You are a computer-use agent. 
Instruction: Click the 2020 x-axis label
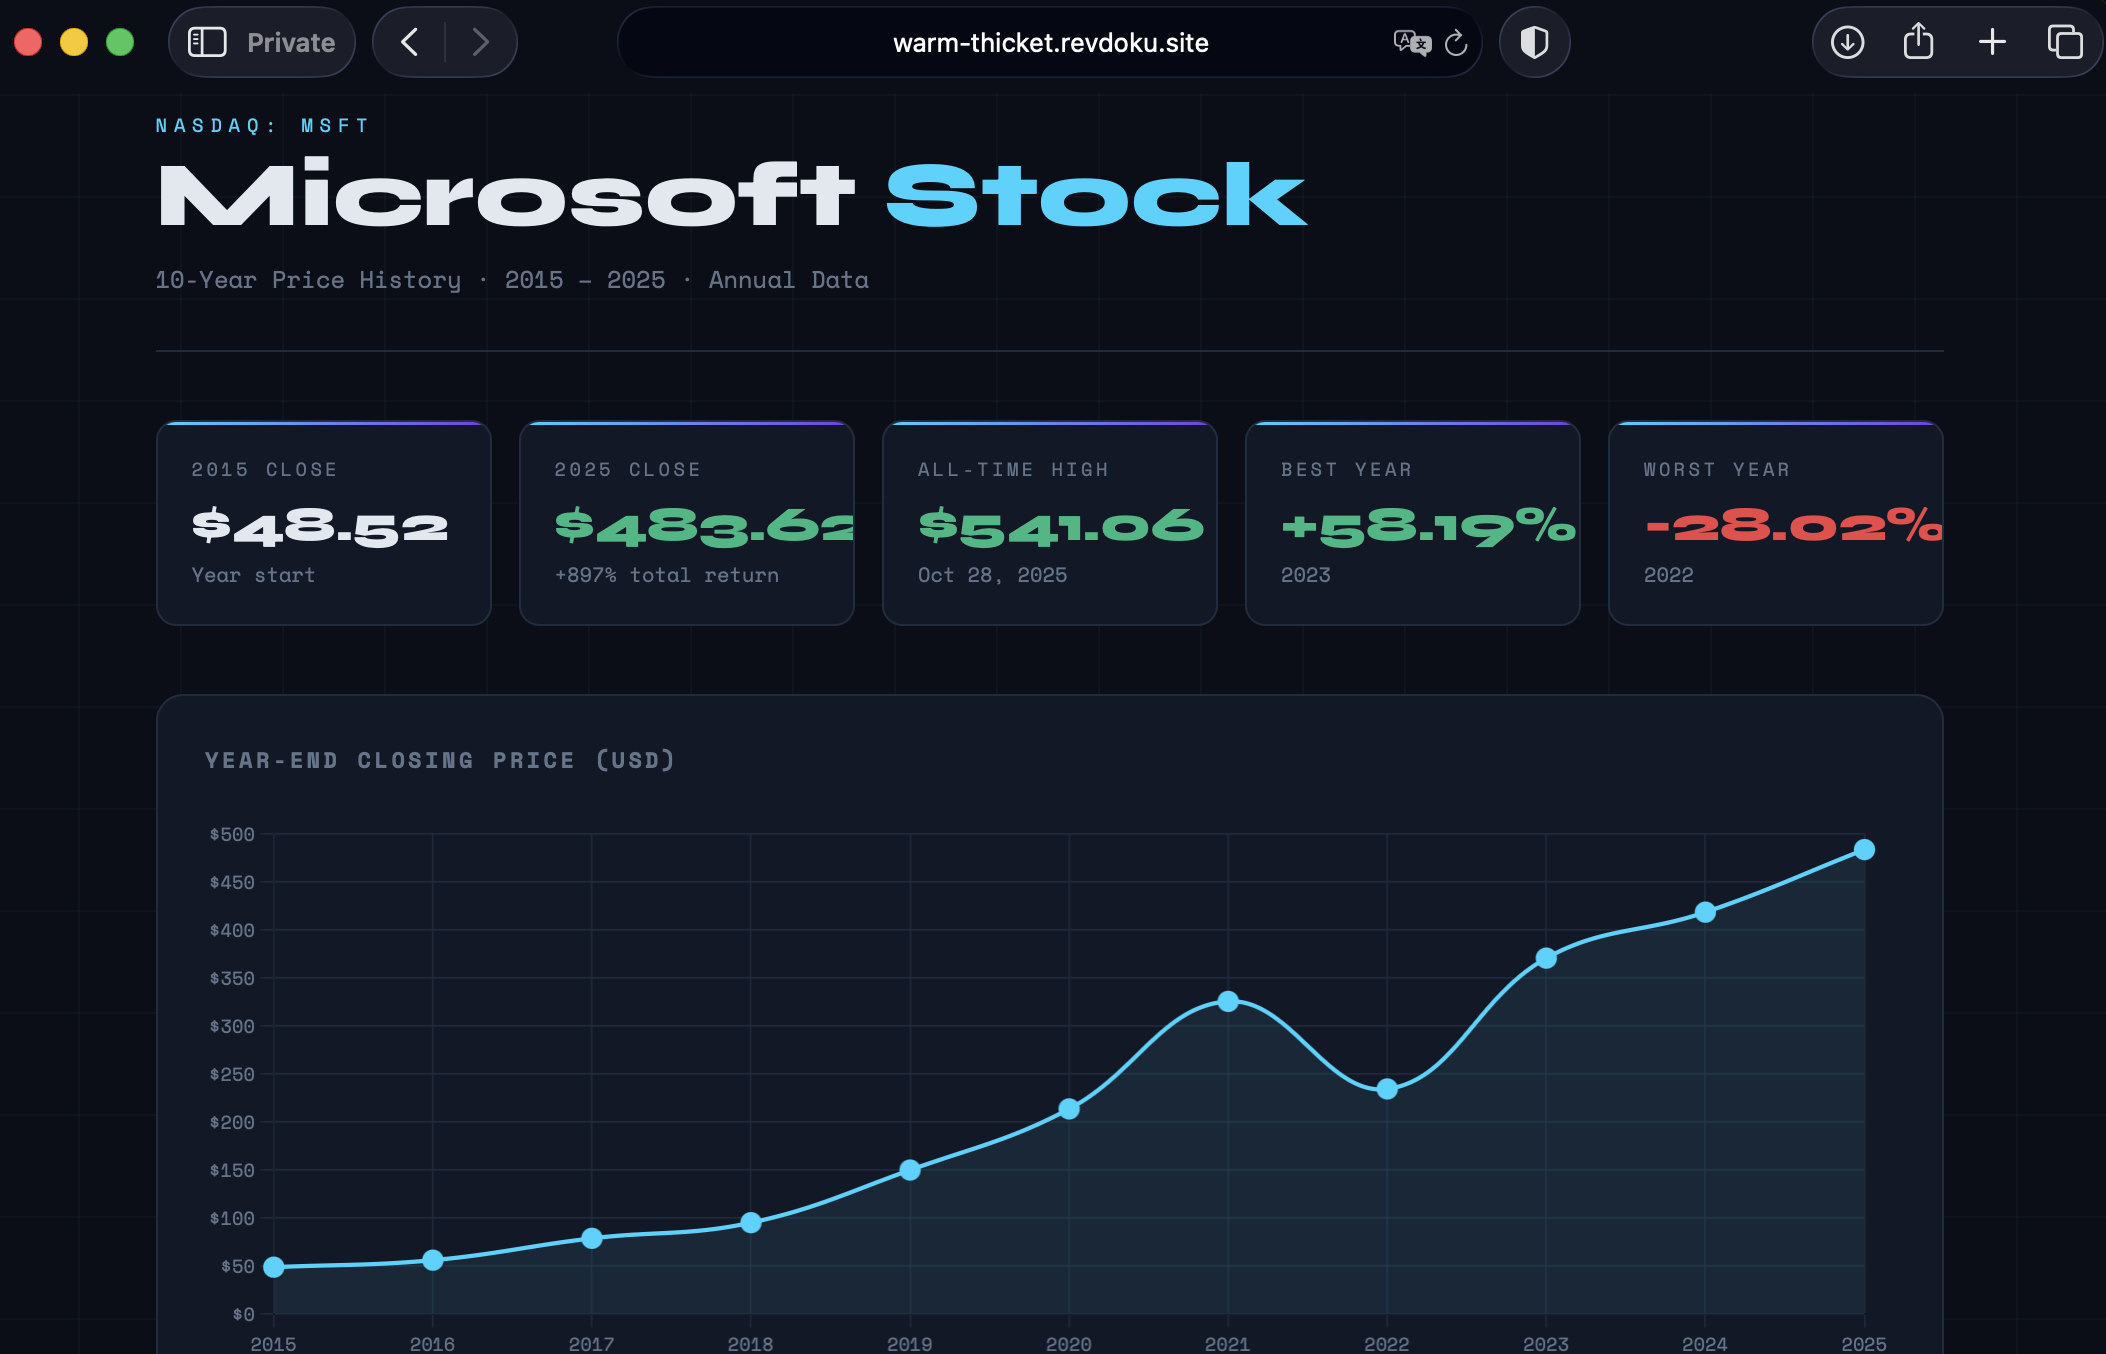pyautogui.click(x=1069, y=1344)
